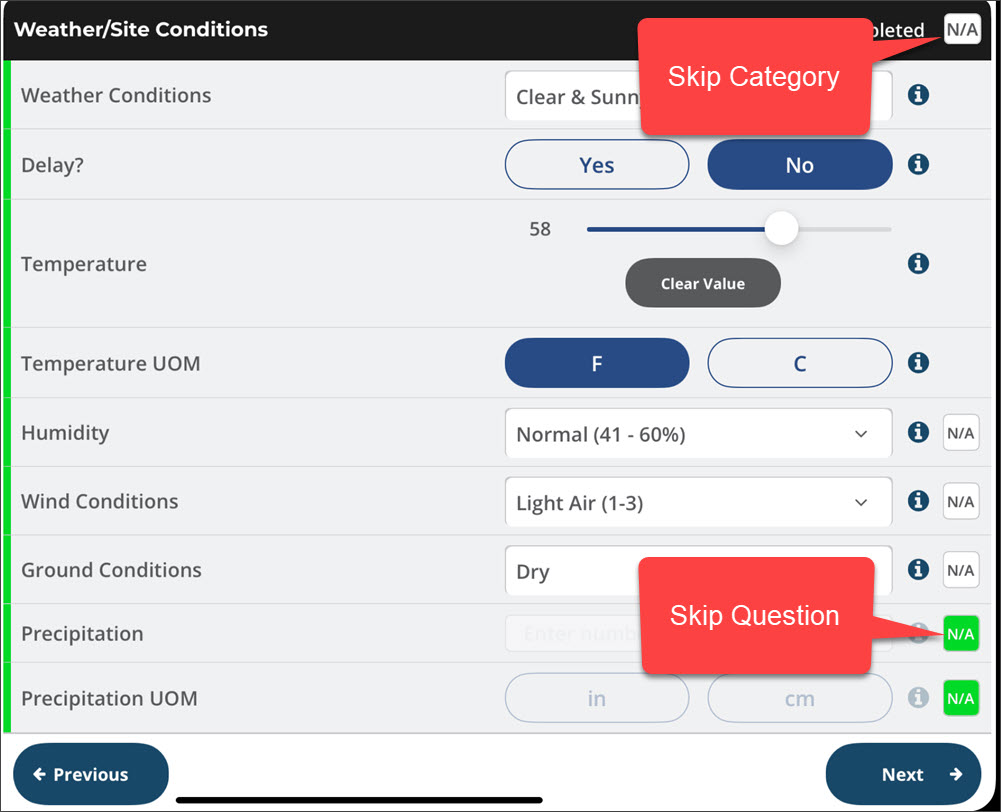Click info icon beside Delay question
1001x812 pixels.
coord(918,164)
